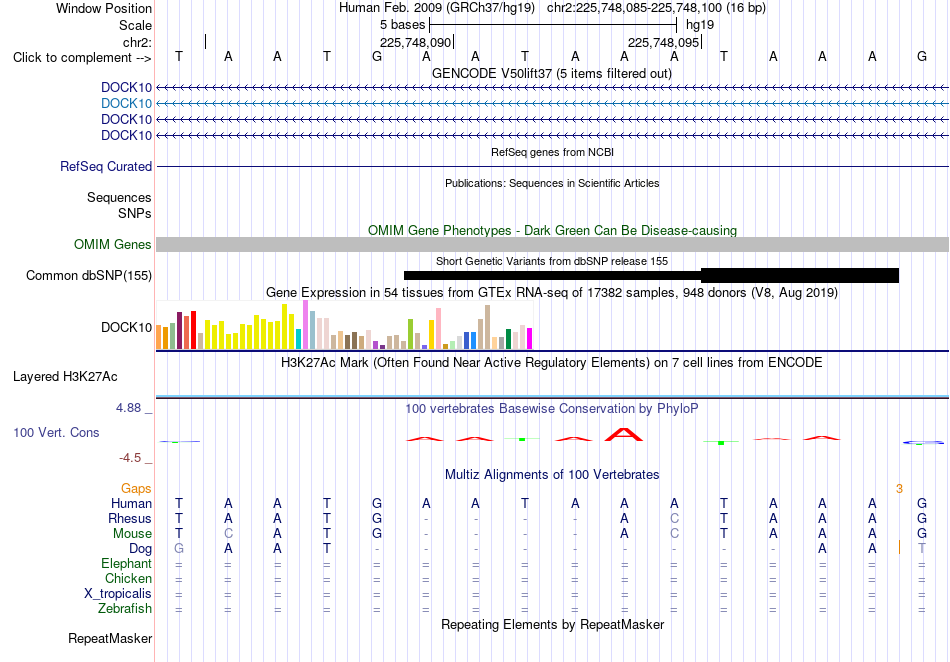This screenshot has height=662, width=950.
Task: Click the 225,748,090 ruler coordinate
Action: (x=416, y=42)
